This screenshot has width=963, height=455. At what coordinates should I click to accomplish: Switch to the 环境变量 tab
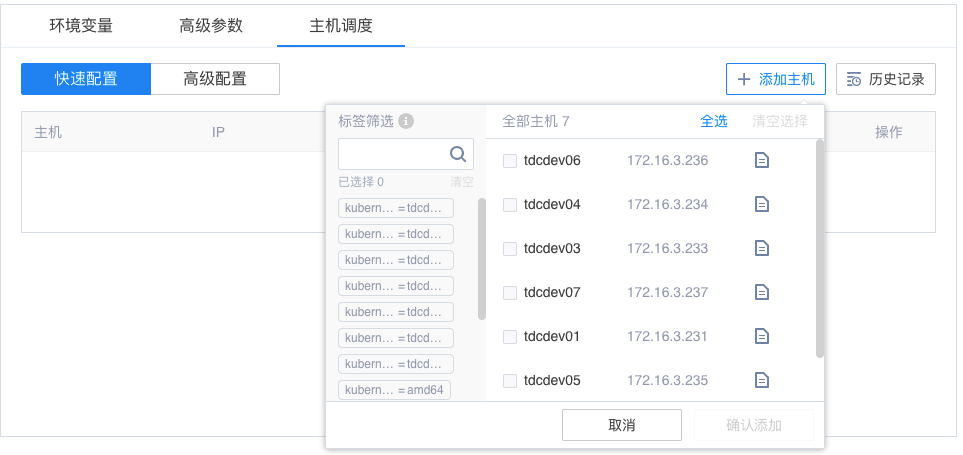pos(81,26)
